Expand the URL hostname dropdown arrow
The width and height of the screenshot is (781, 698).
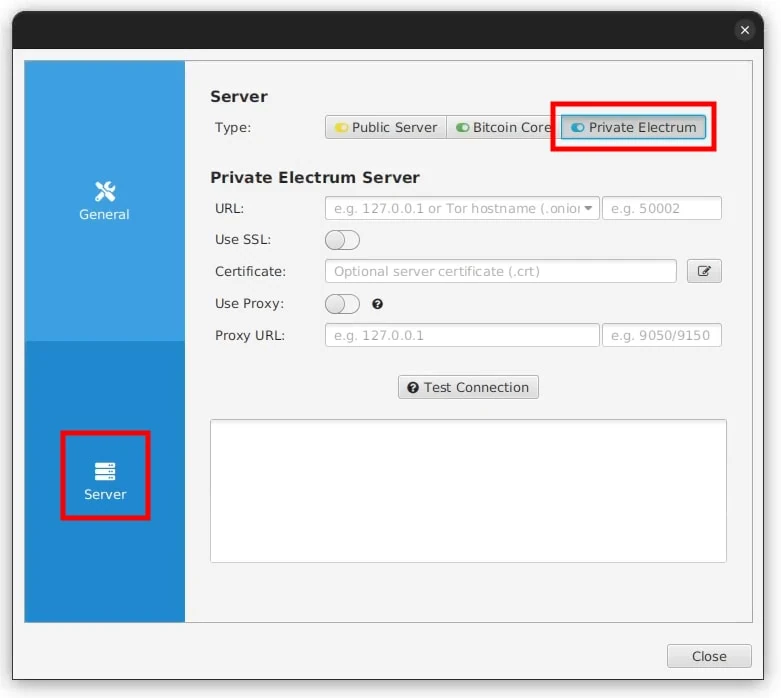coord(588,208)
